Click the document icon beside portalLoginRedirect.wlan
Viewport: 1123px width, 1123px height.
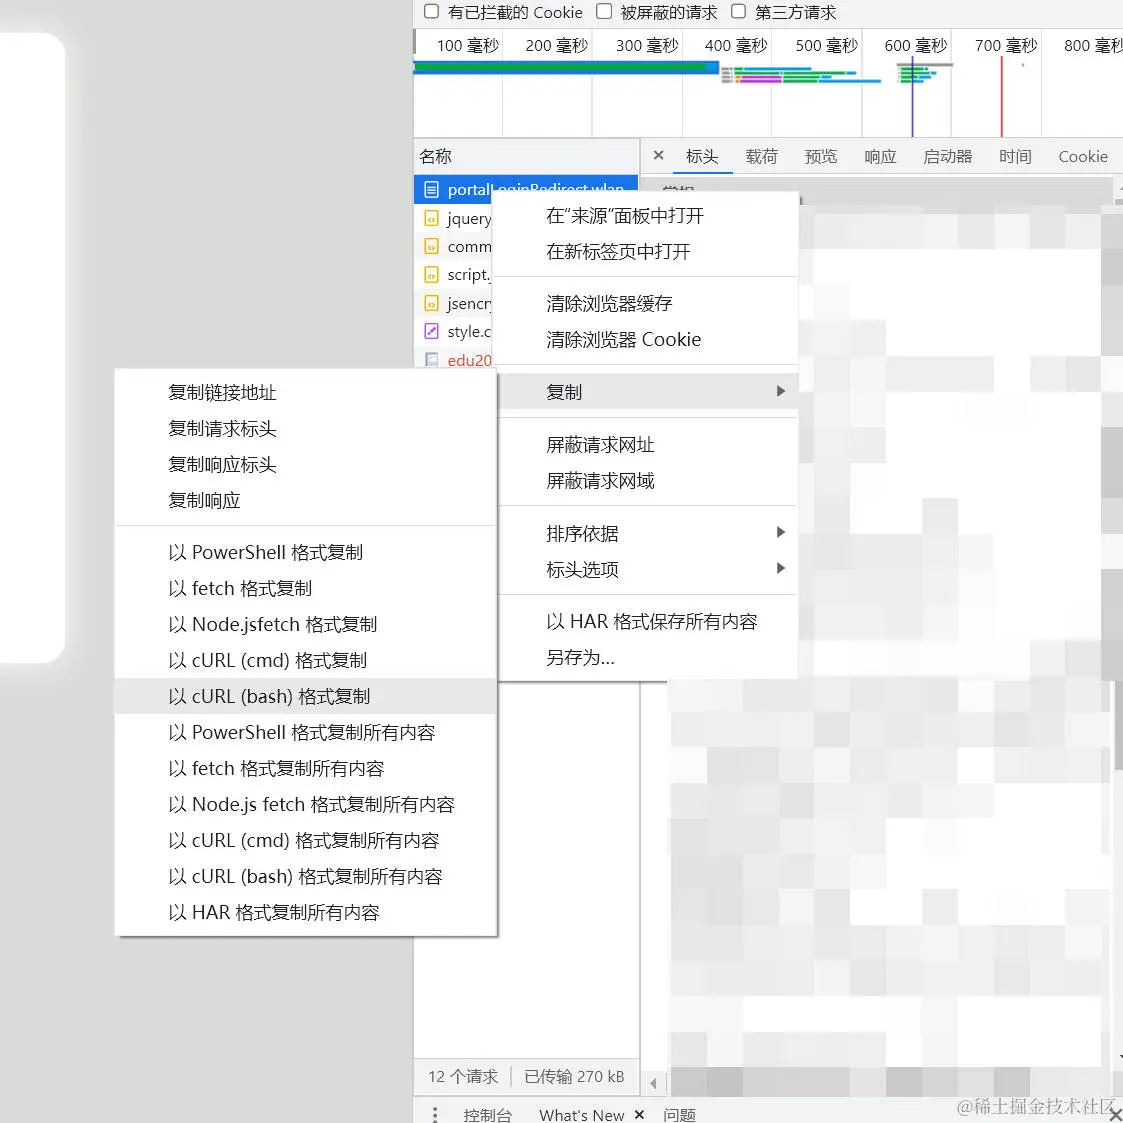pyautogui.click(x=432, y=189)
